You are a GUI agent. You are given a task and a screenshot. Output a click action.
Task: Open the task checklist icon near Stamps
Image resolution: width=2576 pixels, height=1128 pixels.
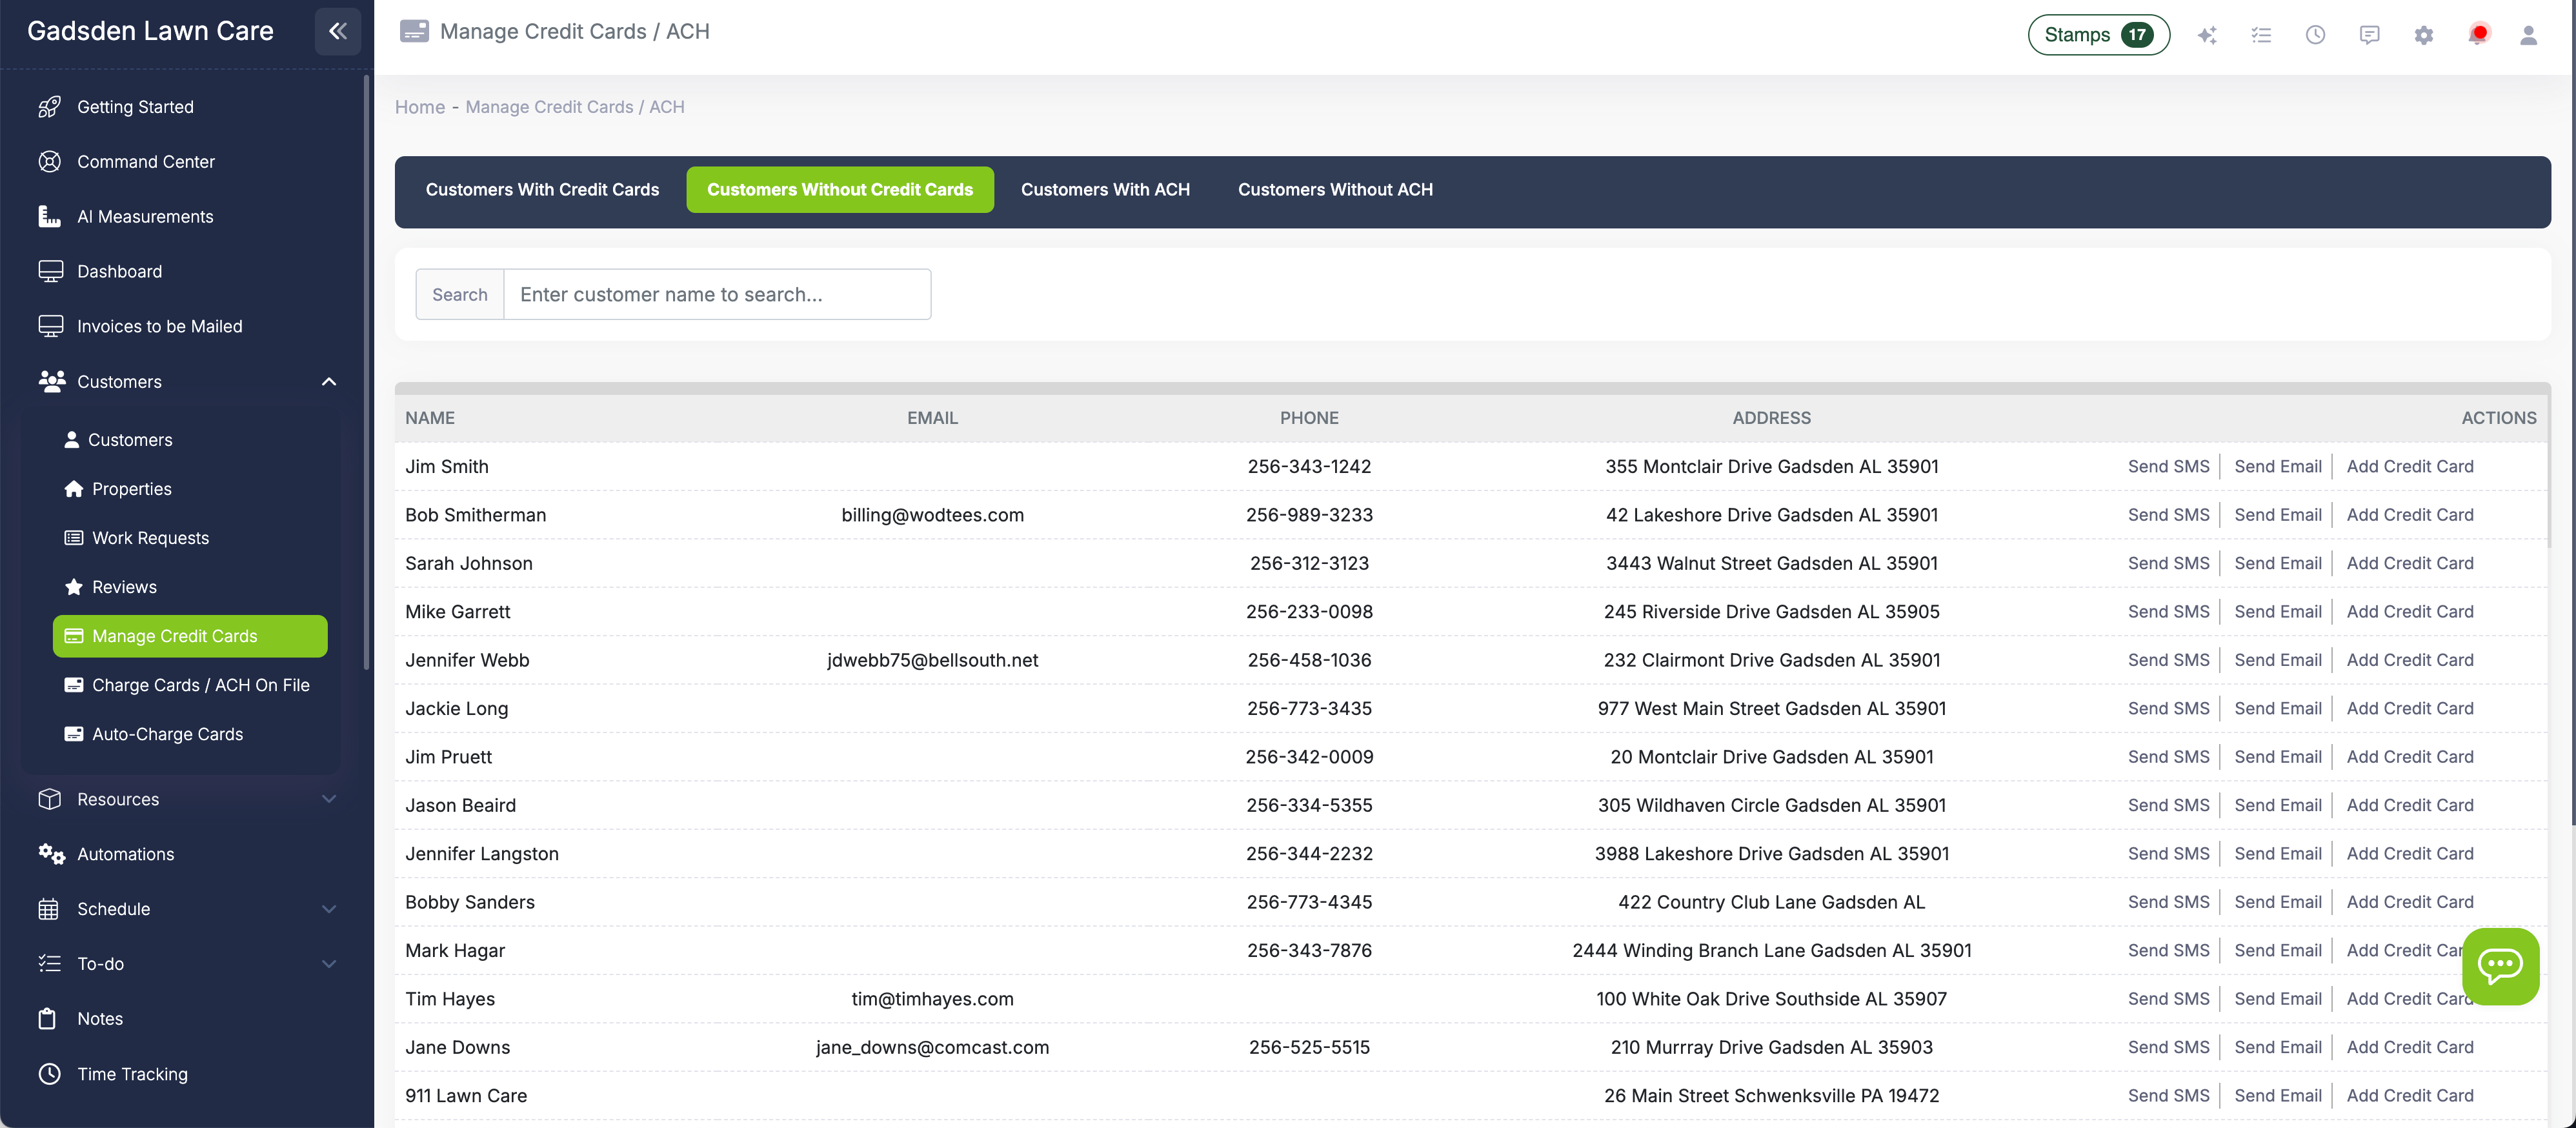[x=2261, y=34]
